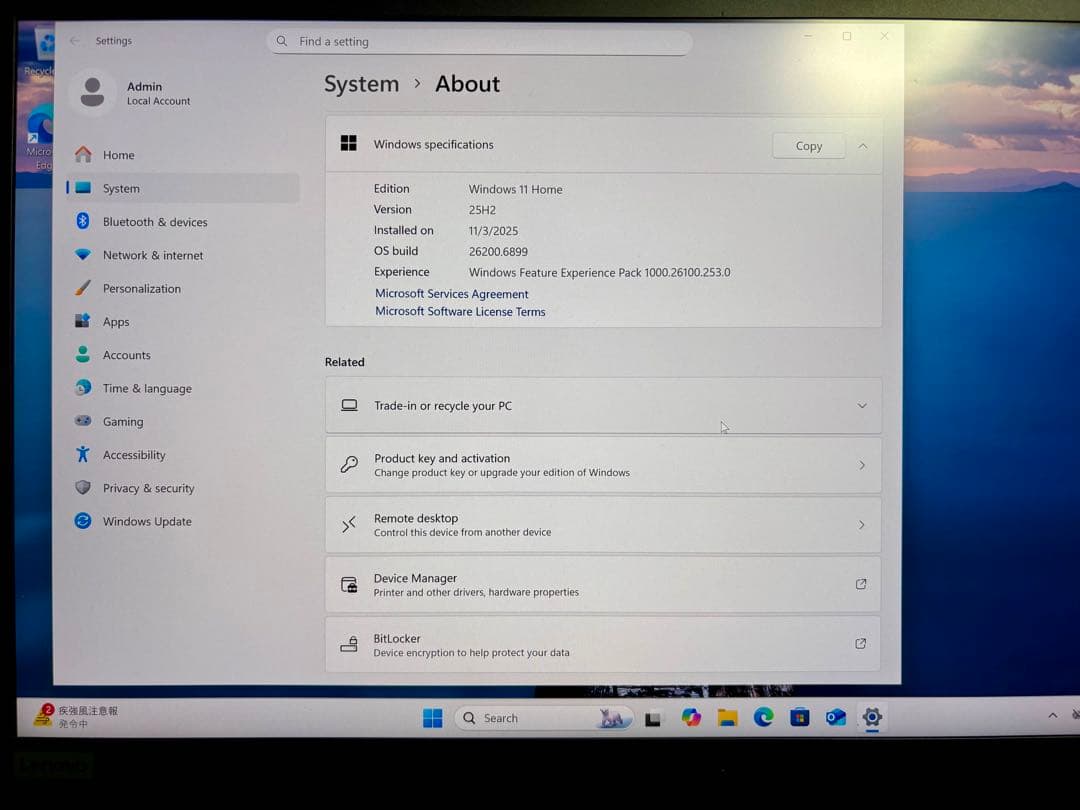1080x810 pixels.
Task: Open Microsoft Store from the taskbar
Action: click(799, 717)
